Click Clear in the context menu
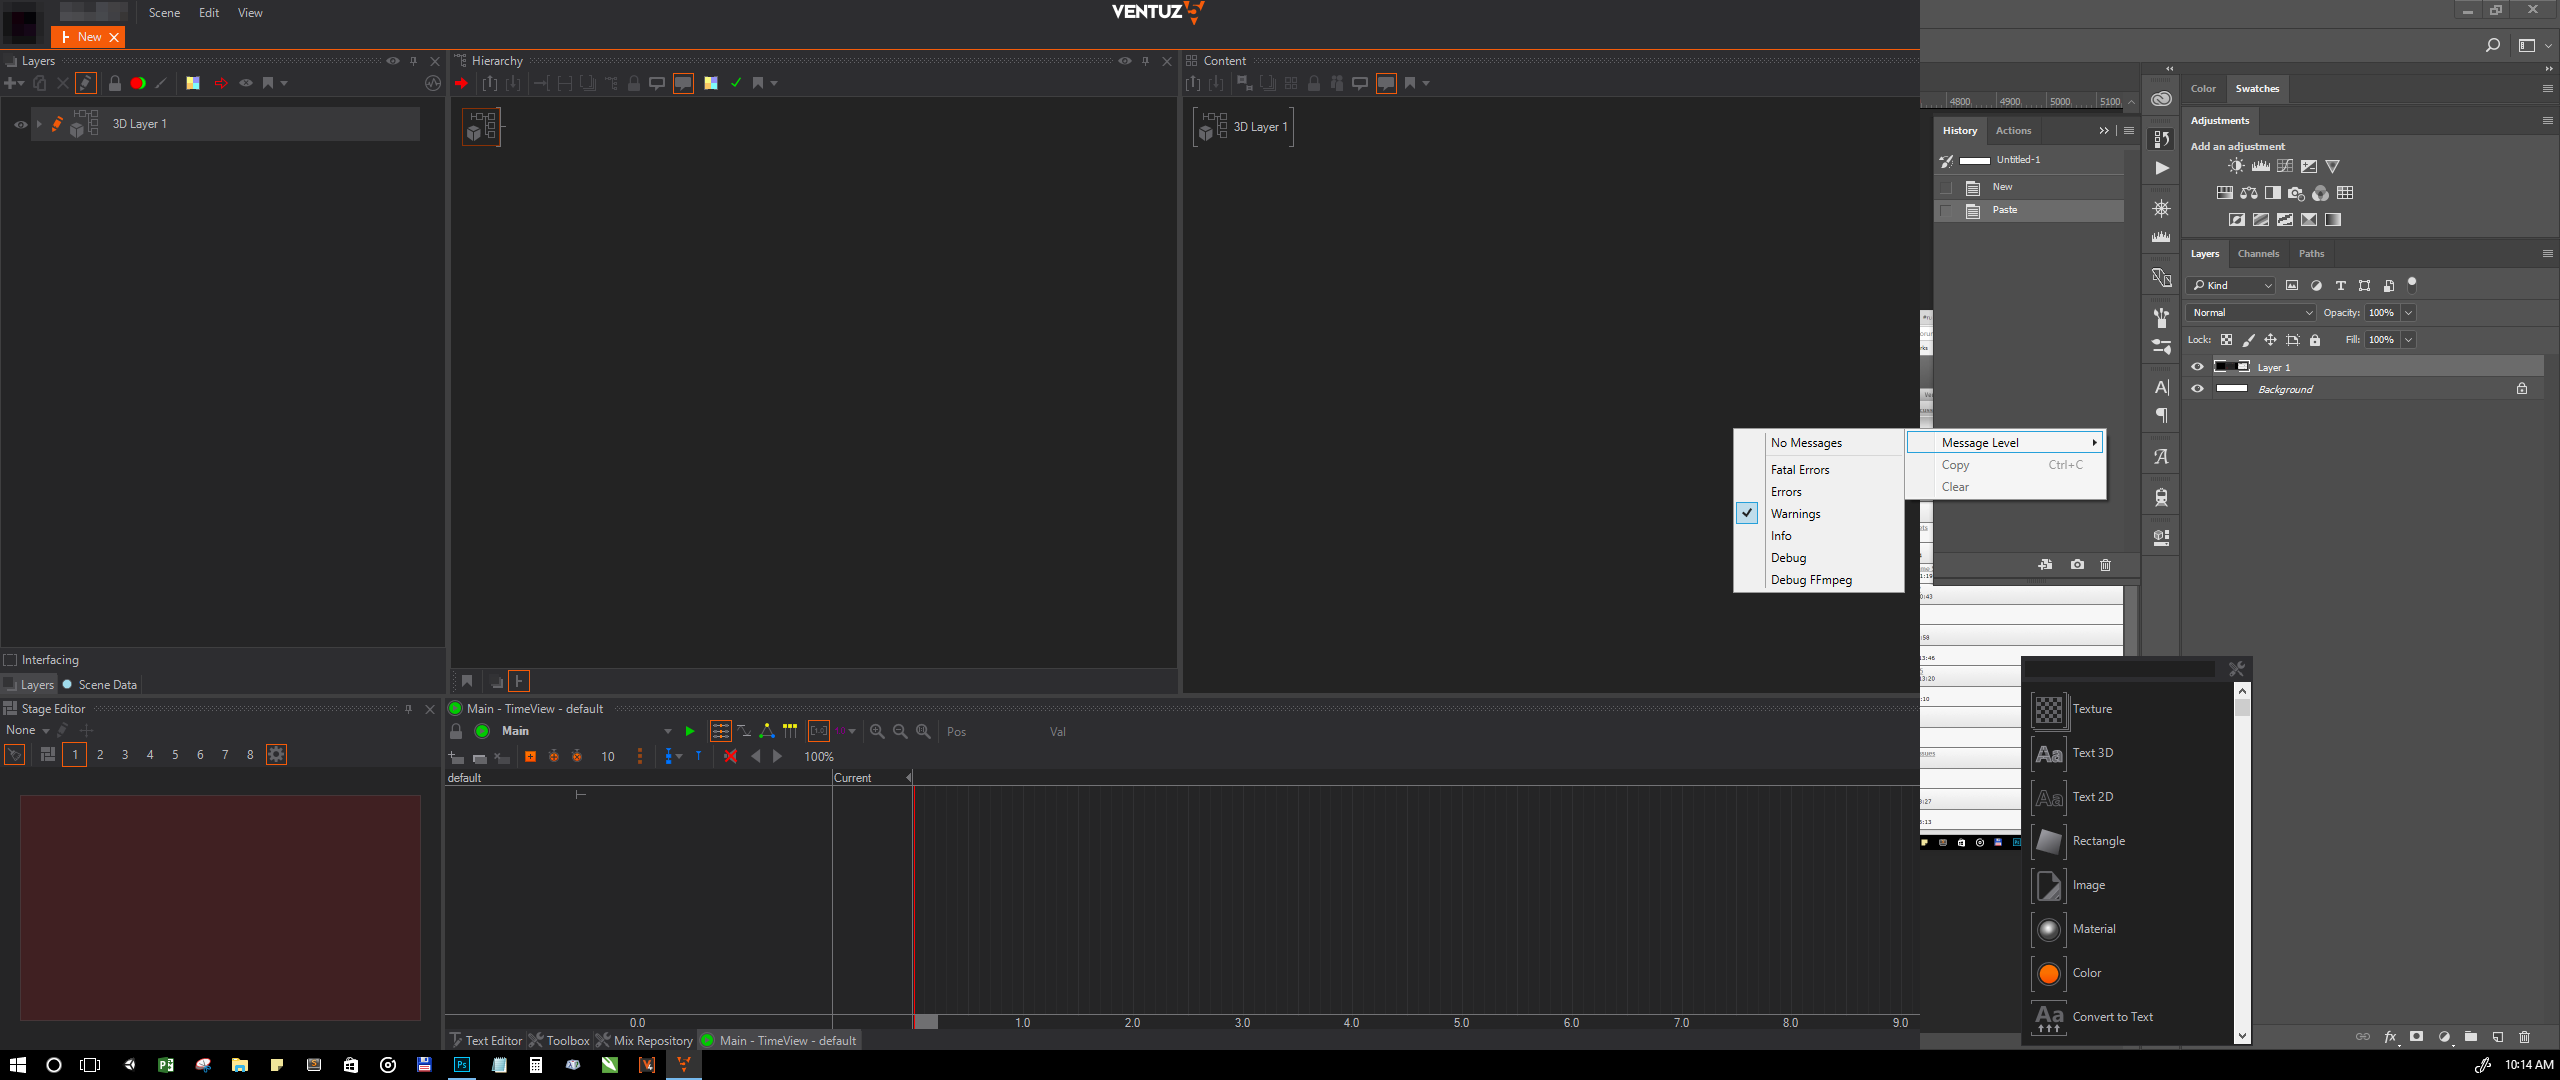 pos(1955,487)
